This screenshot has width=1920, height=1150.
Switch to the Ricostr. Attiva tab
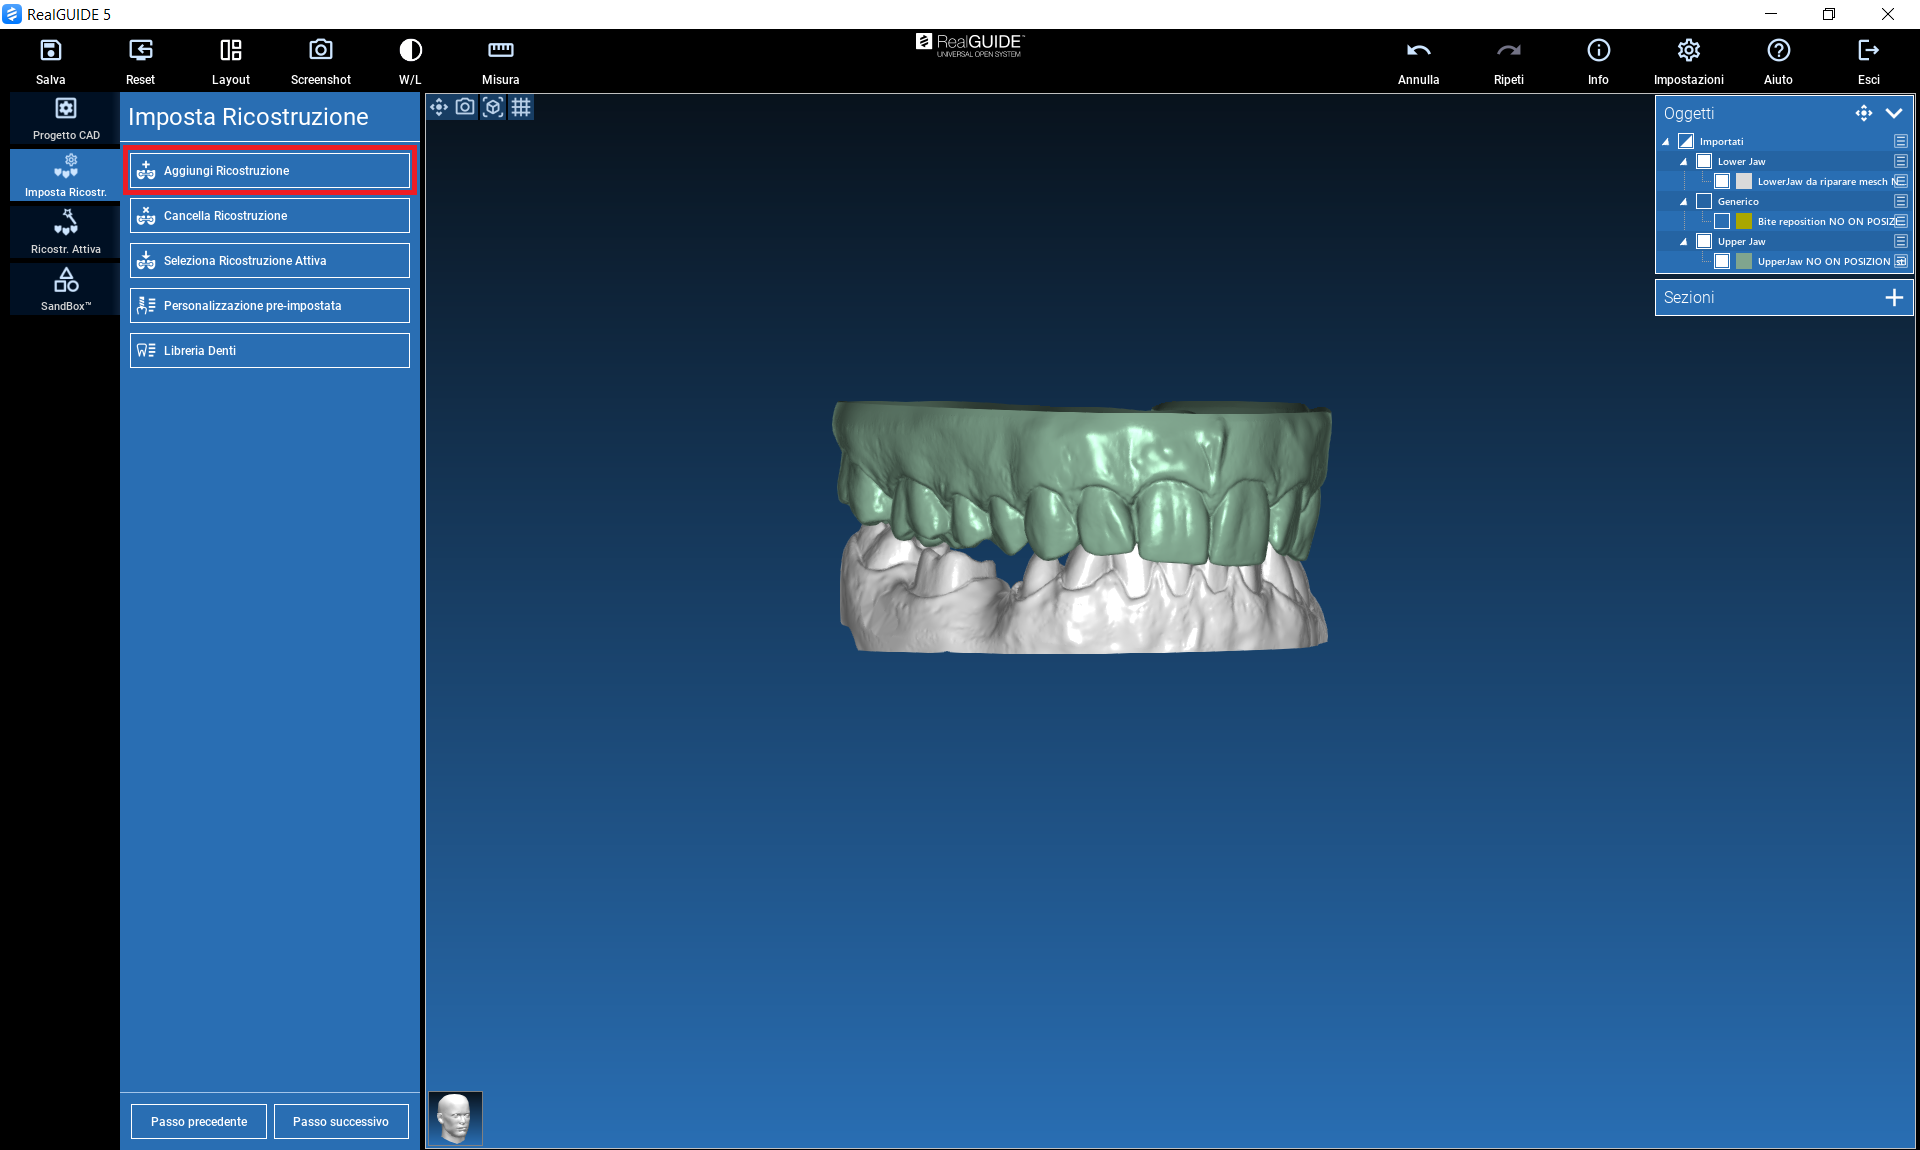point(66,232)
